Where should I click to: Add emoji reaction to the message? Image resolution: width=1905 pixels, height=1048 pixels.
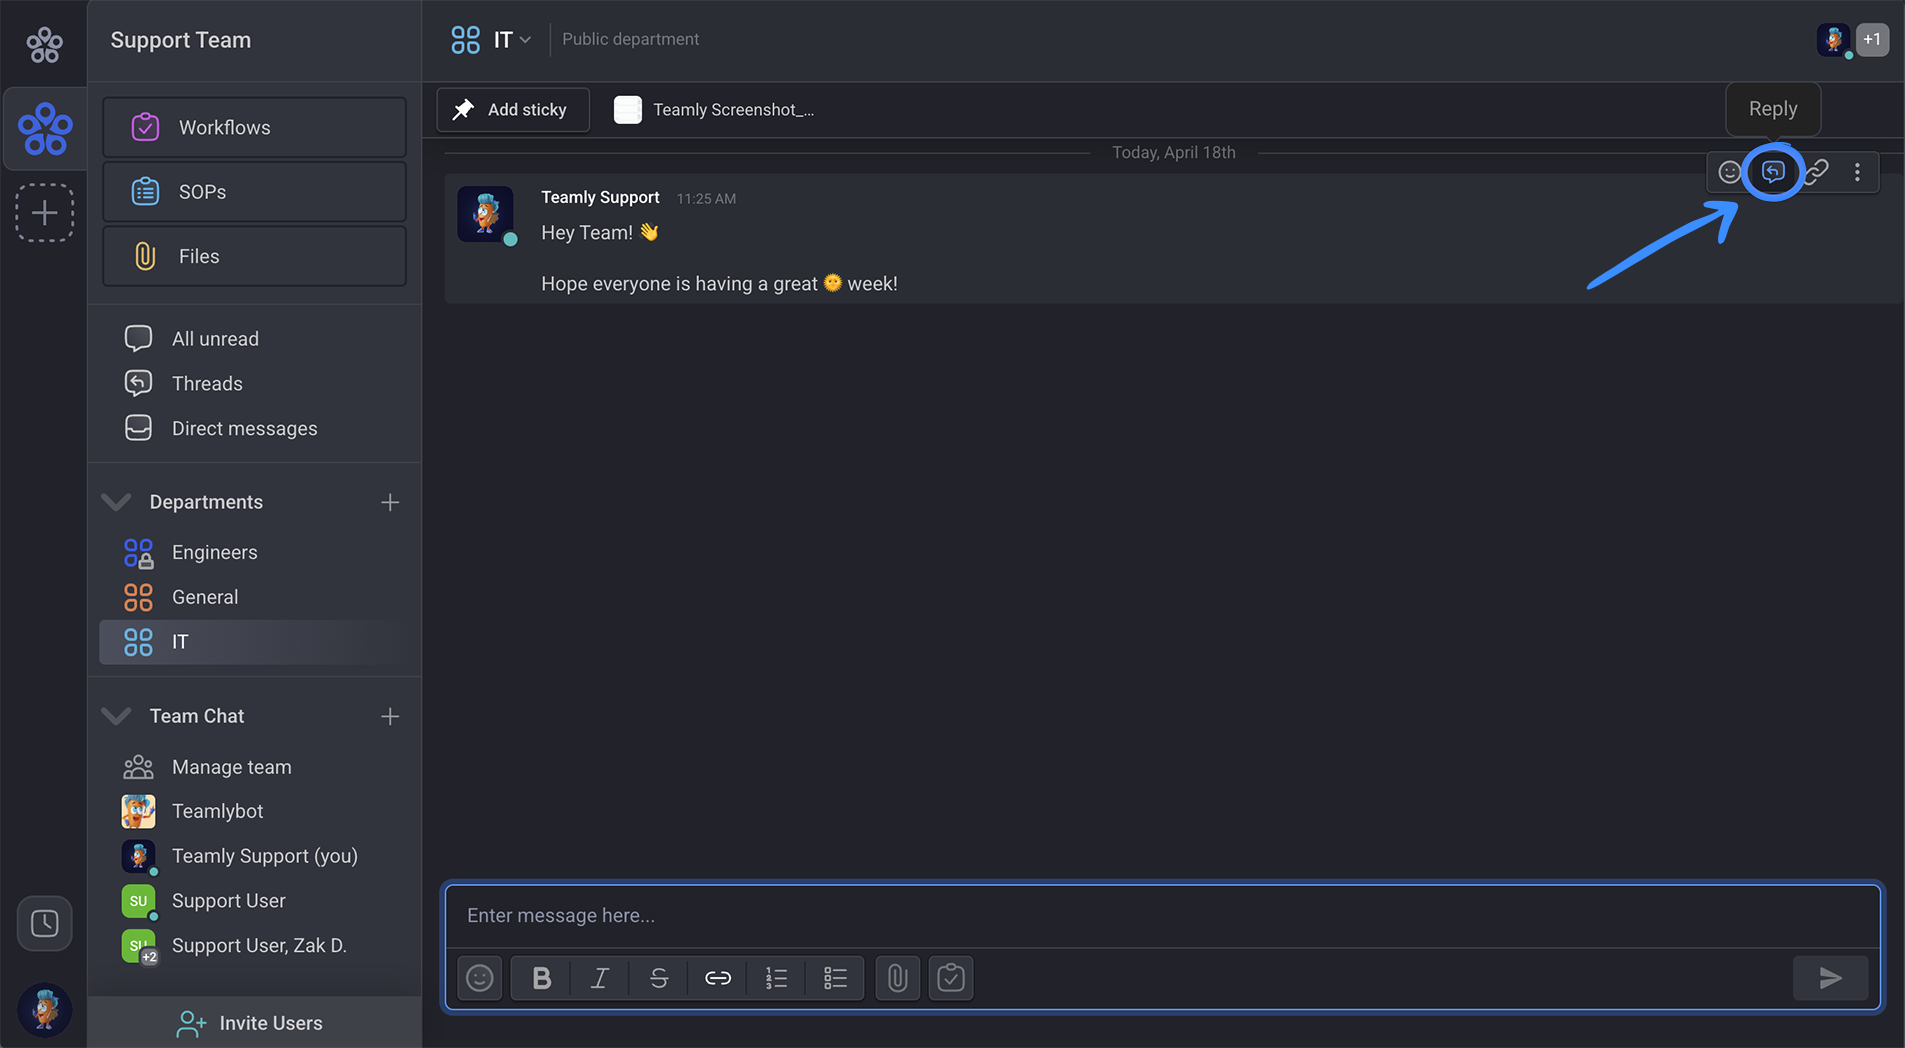pyautogui.click(x=1729, y=172)
